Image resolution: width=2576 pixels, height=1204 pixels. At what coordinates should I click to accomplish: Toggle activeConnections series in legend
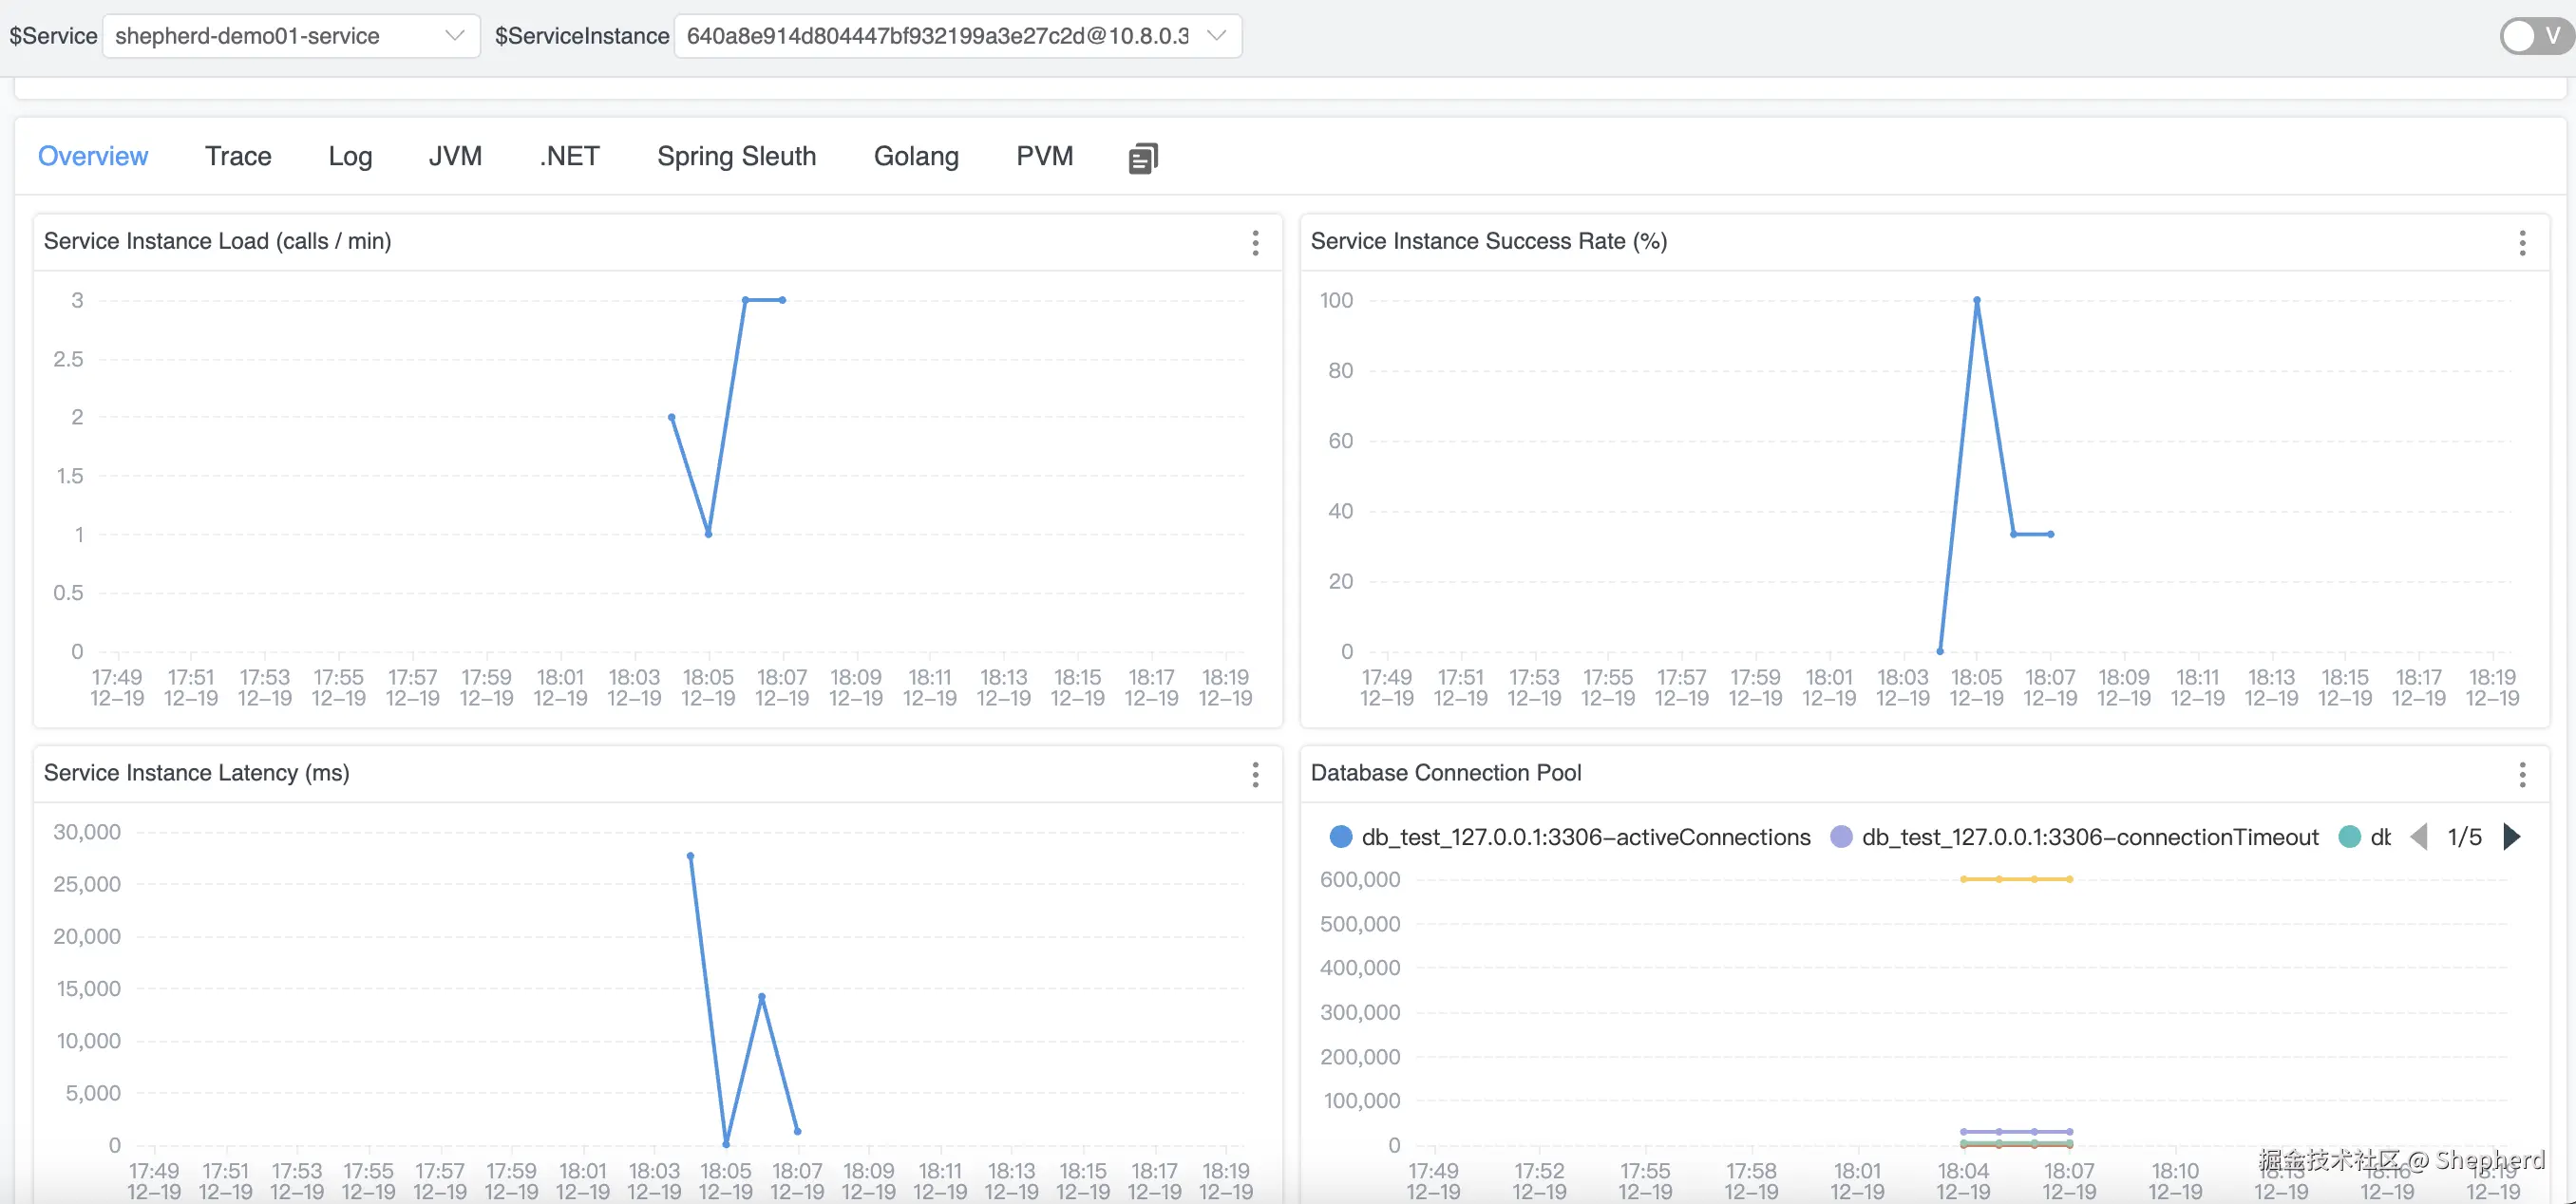1585,837
